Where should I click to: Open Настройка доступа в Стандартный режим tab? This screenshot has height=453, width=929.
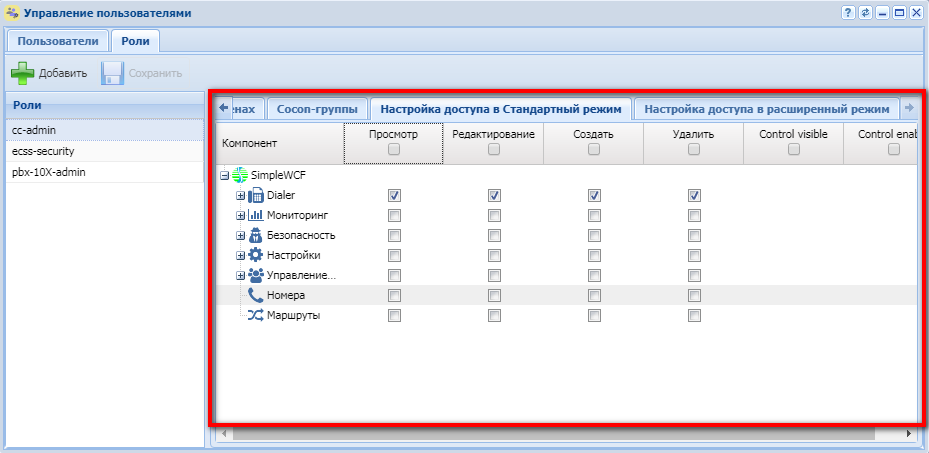pyautogui.click(x=501, y=109)
